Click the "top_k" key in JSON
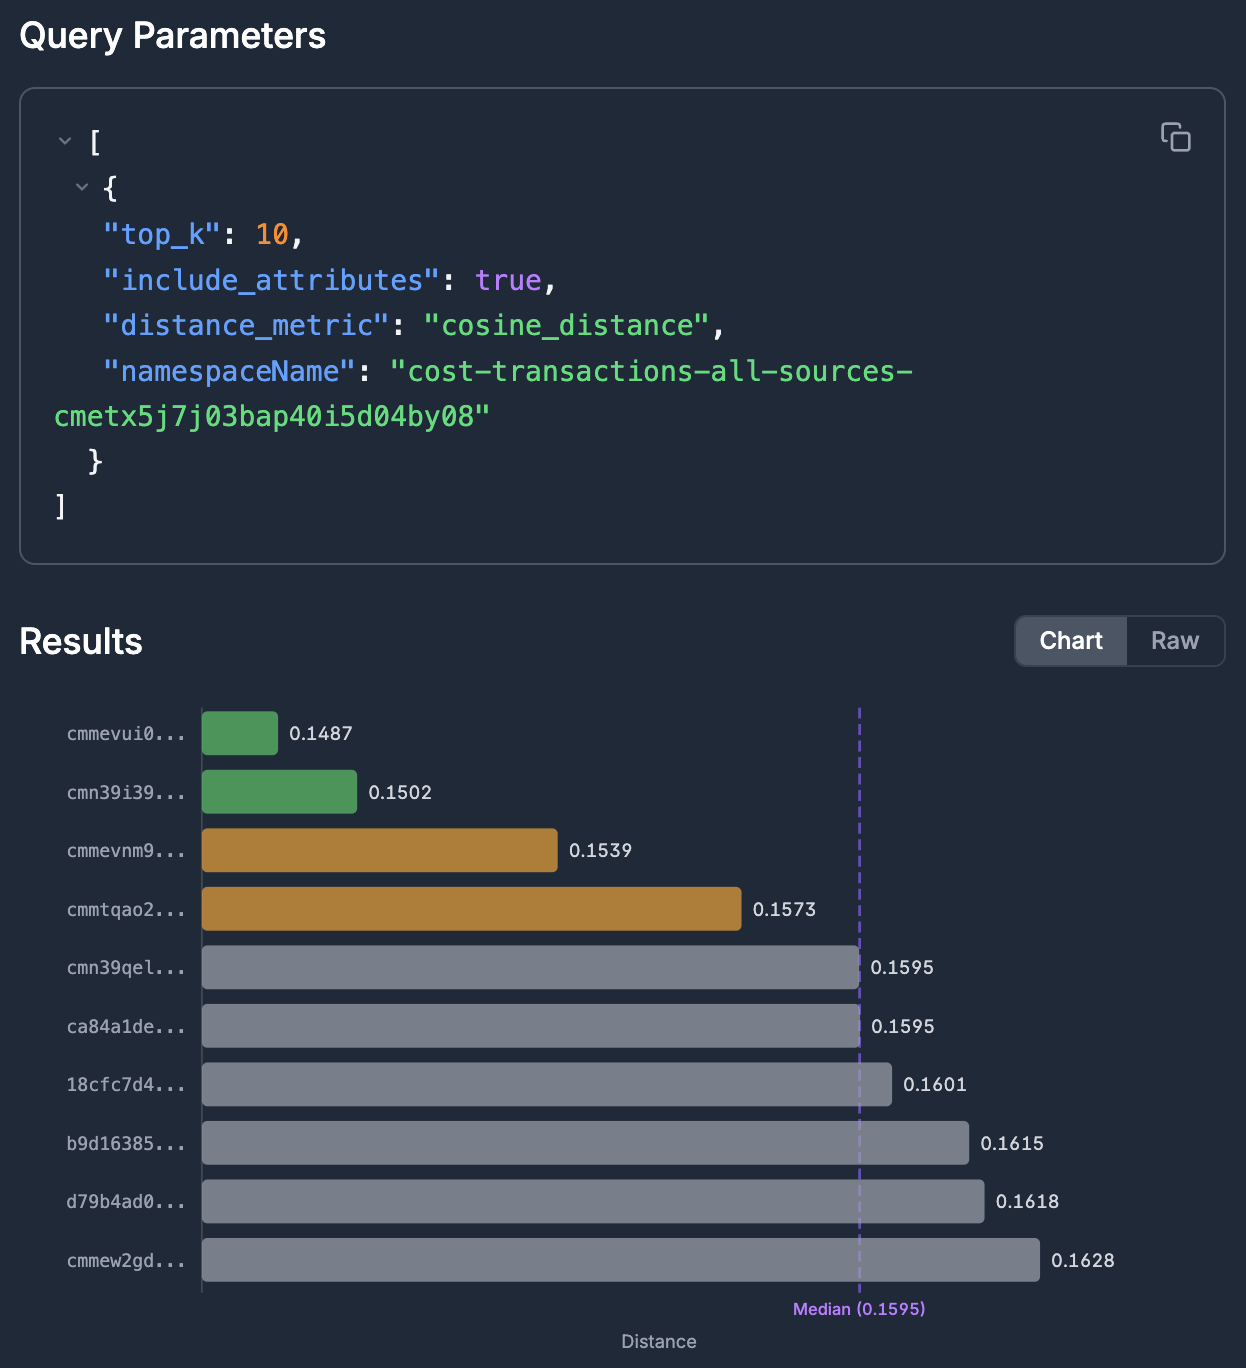The width and height of the screenshot is (1246, 1368). pyautogui.click(x=162, y=234)
